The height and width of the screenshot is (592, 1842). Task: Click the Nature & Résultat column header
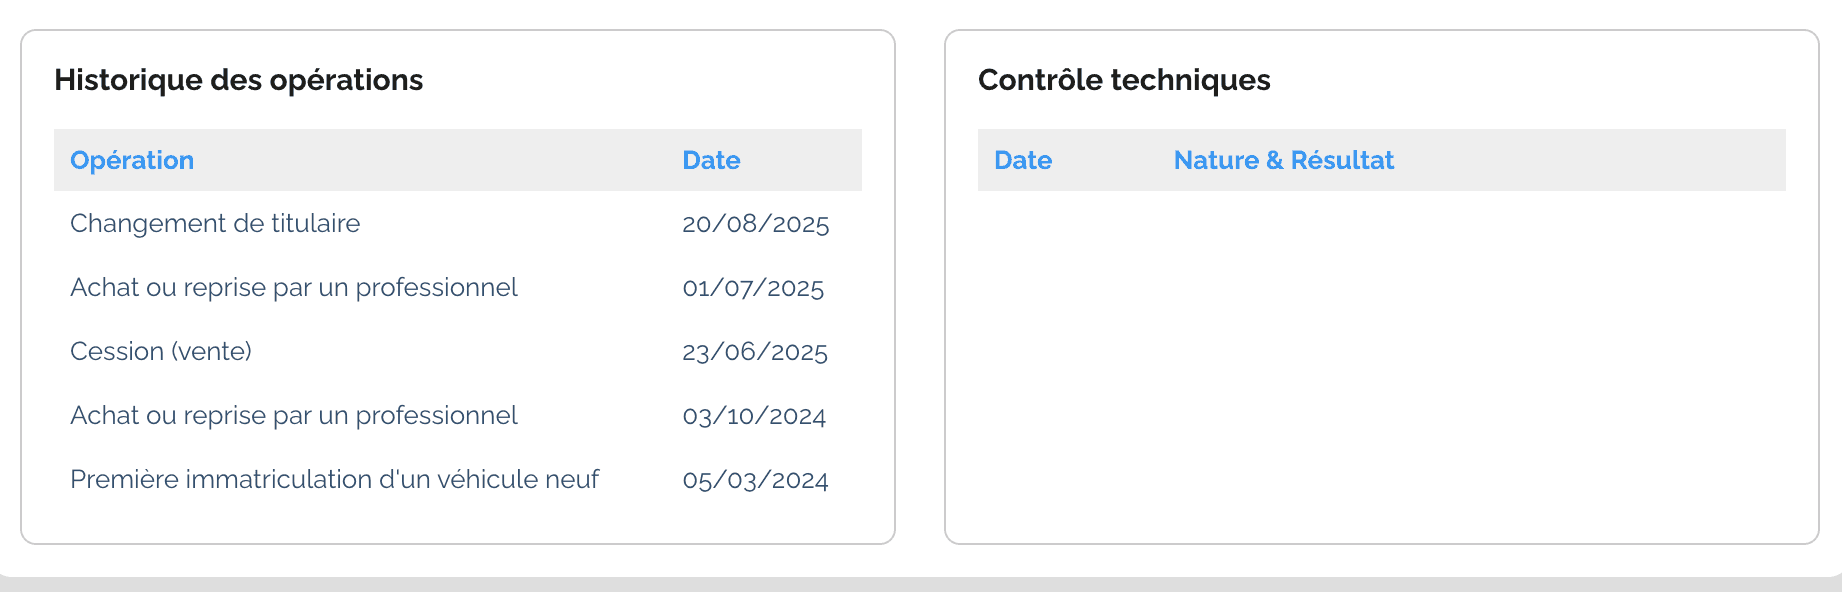click(x=1283, y=160)
